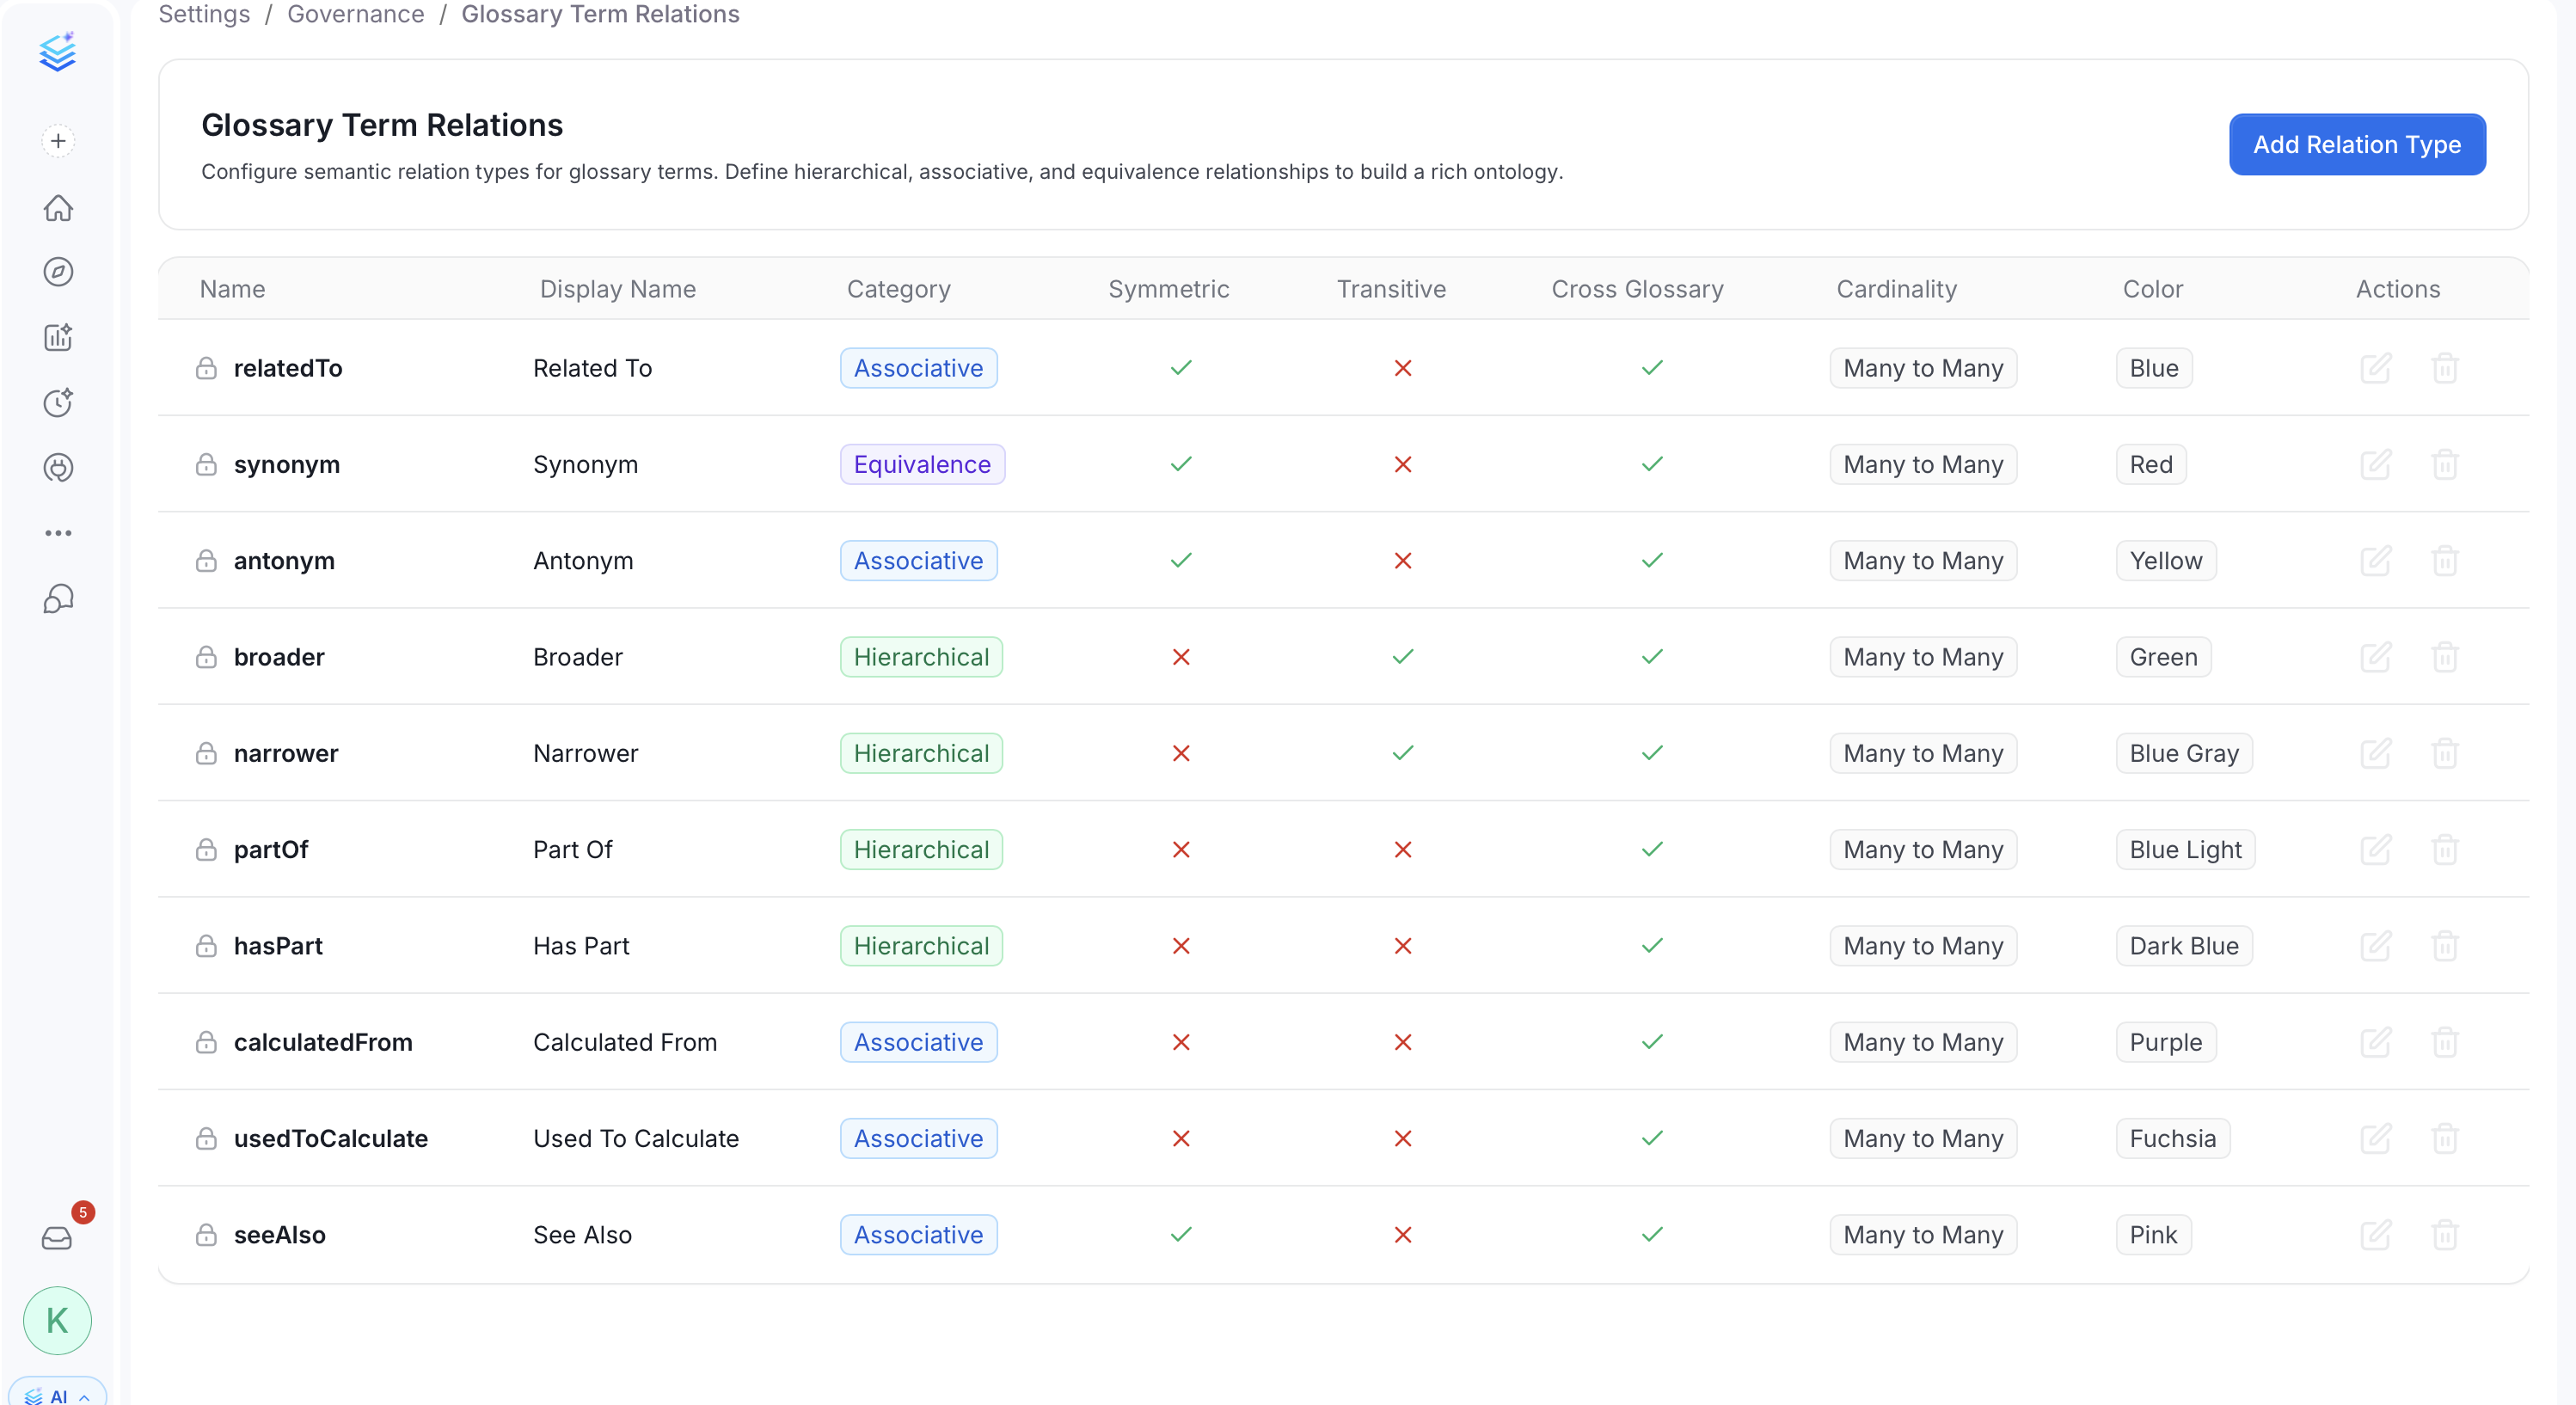Click the Symmetric cross for partOf
Viewport: 2576px width, 1405px height.
point(1181,849)
